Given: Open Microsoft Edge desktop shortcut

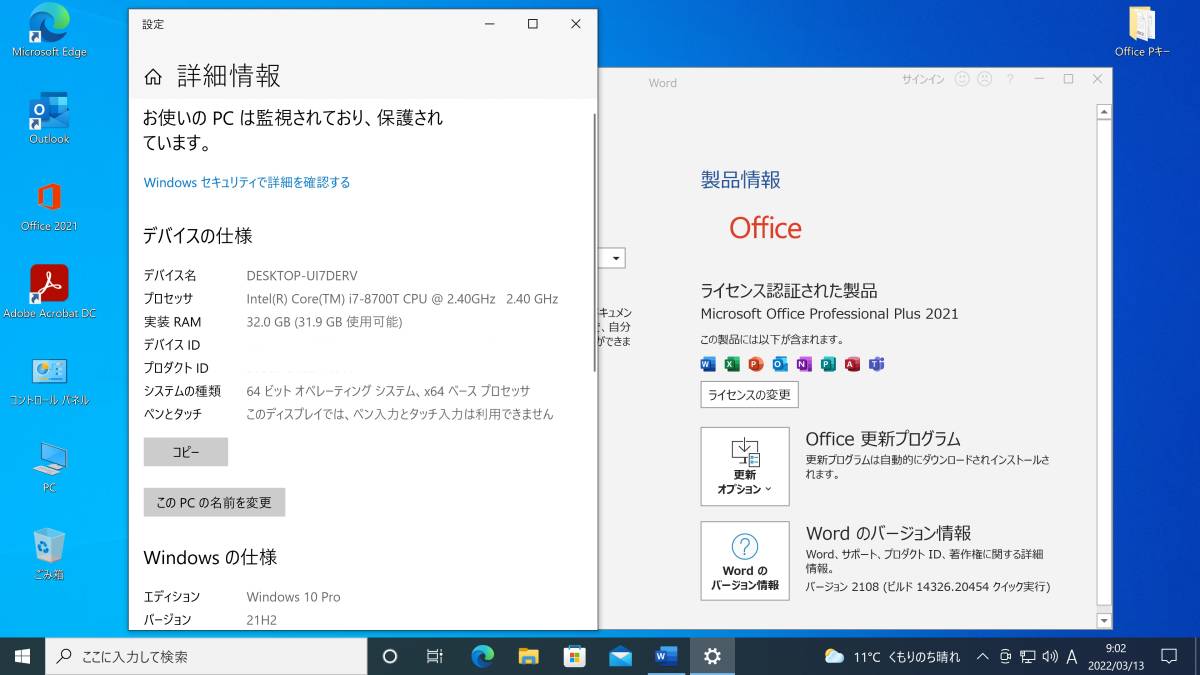Looking at the screenshot, I should 49,31.
